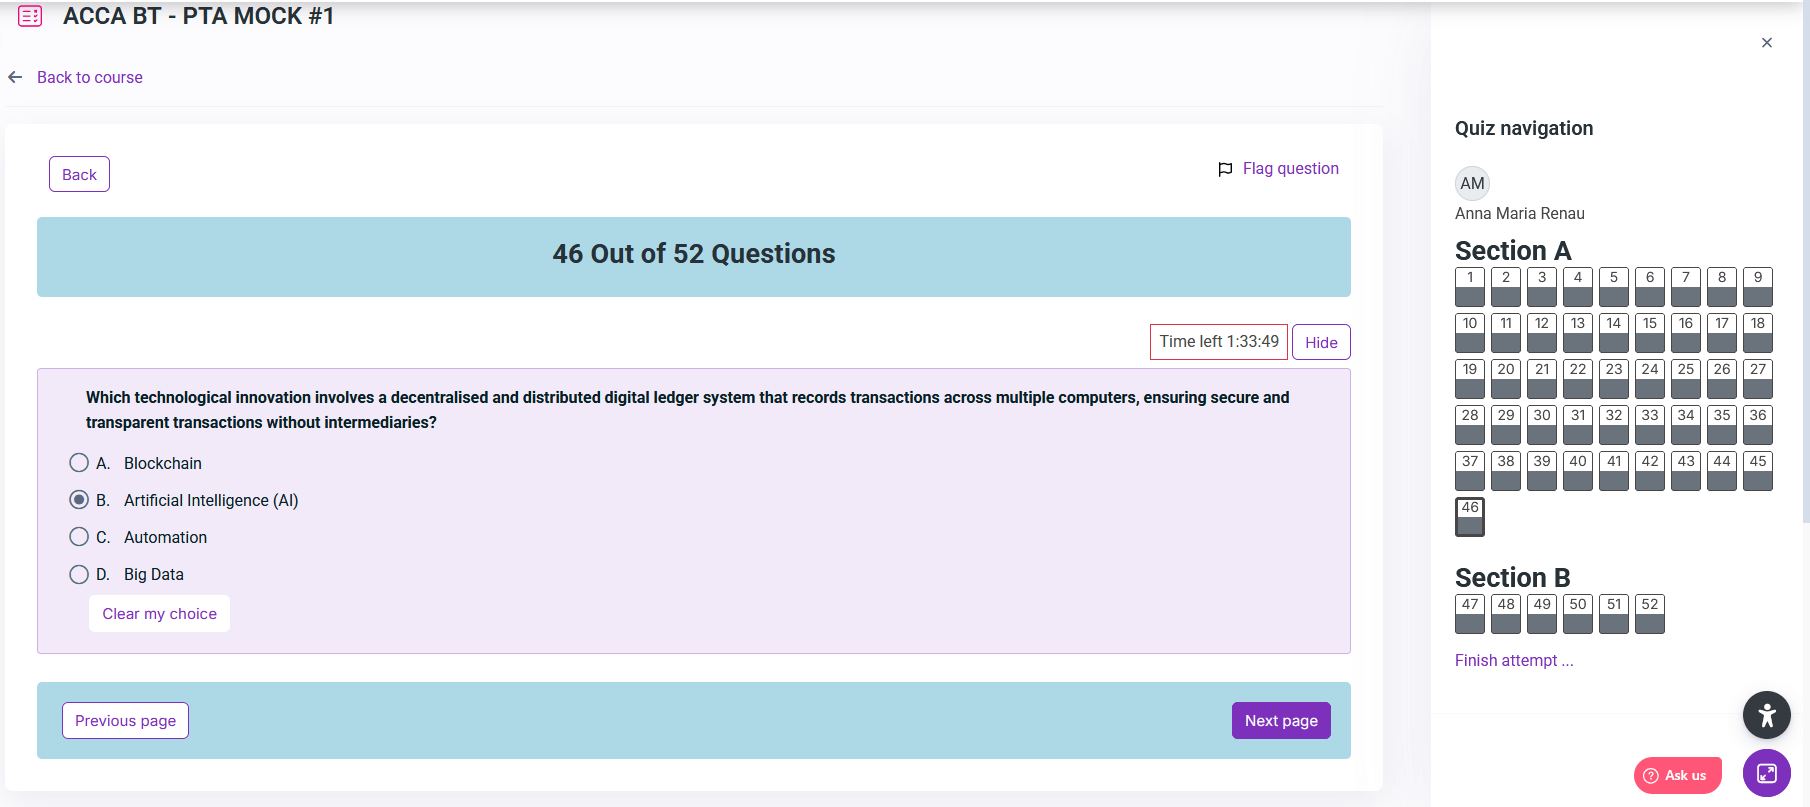Jump to question 47 in Section B
Viewport: 1810px width, 807px height.
tap(1469, 614)
